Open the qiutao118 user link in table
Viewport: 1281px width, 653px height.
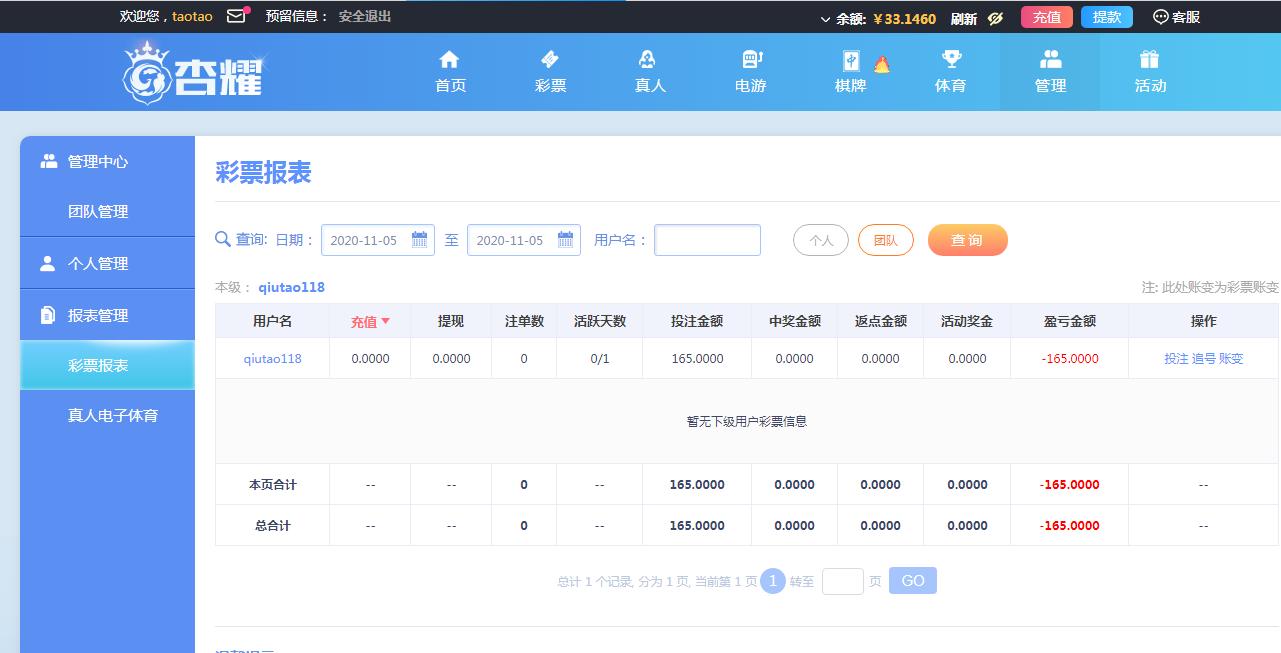coord(273,358)
